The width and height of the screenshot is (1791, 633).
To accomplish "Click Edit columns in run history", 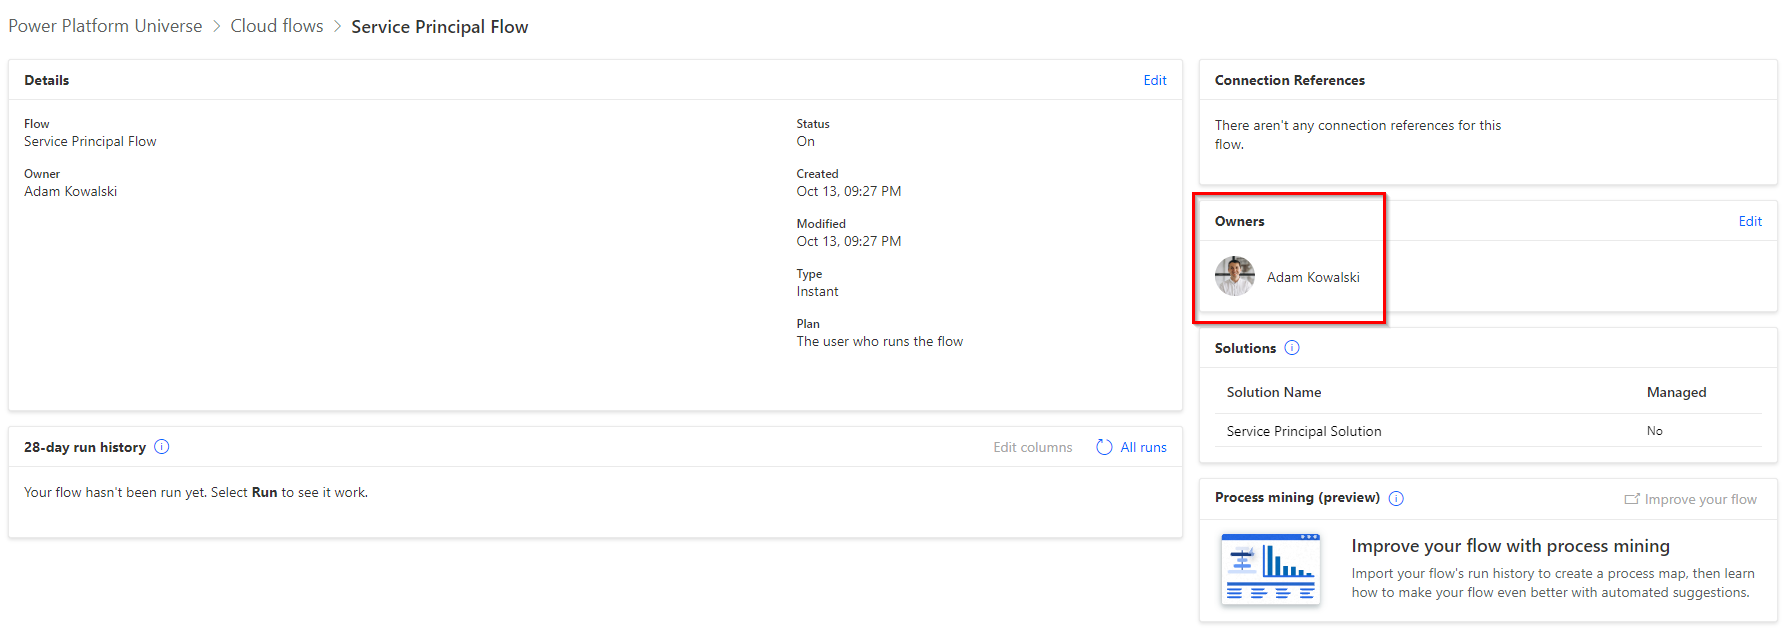I will 1032,447.
